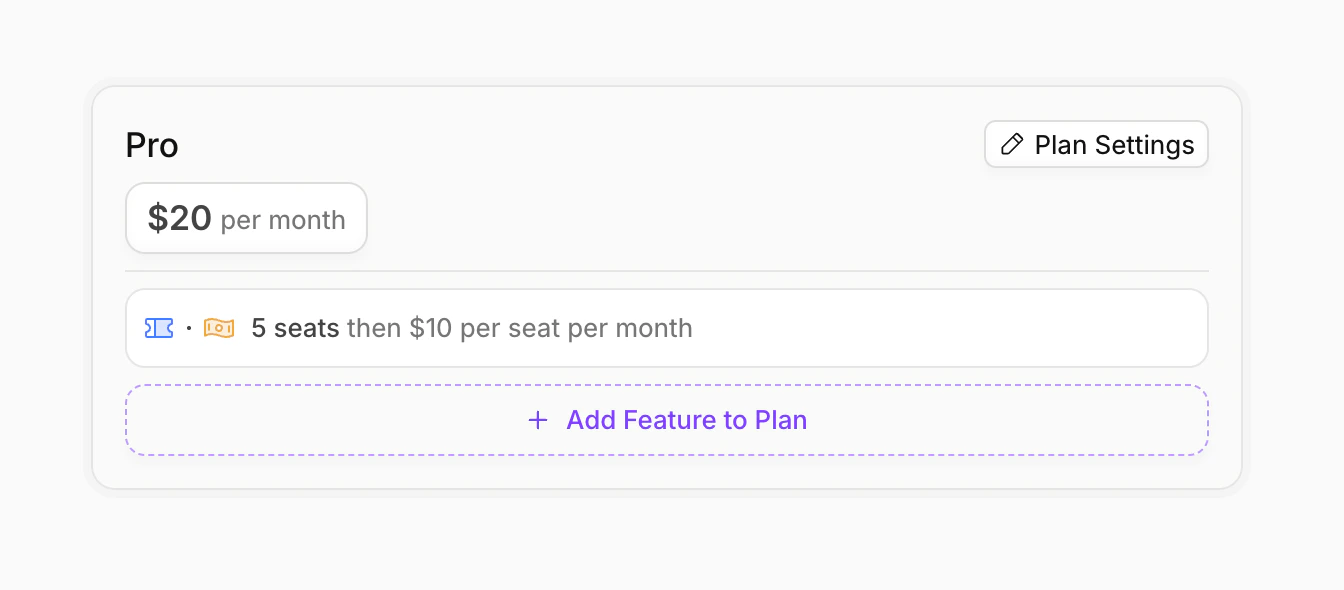The width and height of the screenshot is (1344, 590).
Task: Click the orange banknote price icon
Action: pos(219,328)
